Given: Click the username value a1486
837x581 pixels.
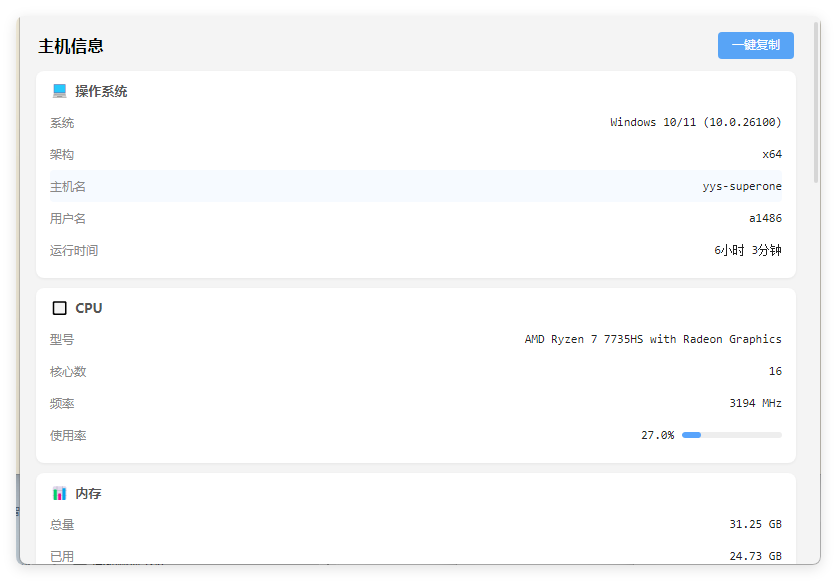Looking at the screenshot, I should (765, 218).
